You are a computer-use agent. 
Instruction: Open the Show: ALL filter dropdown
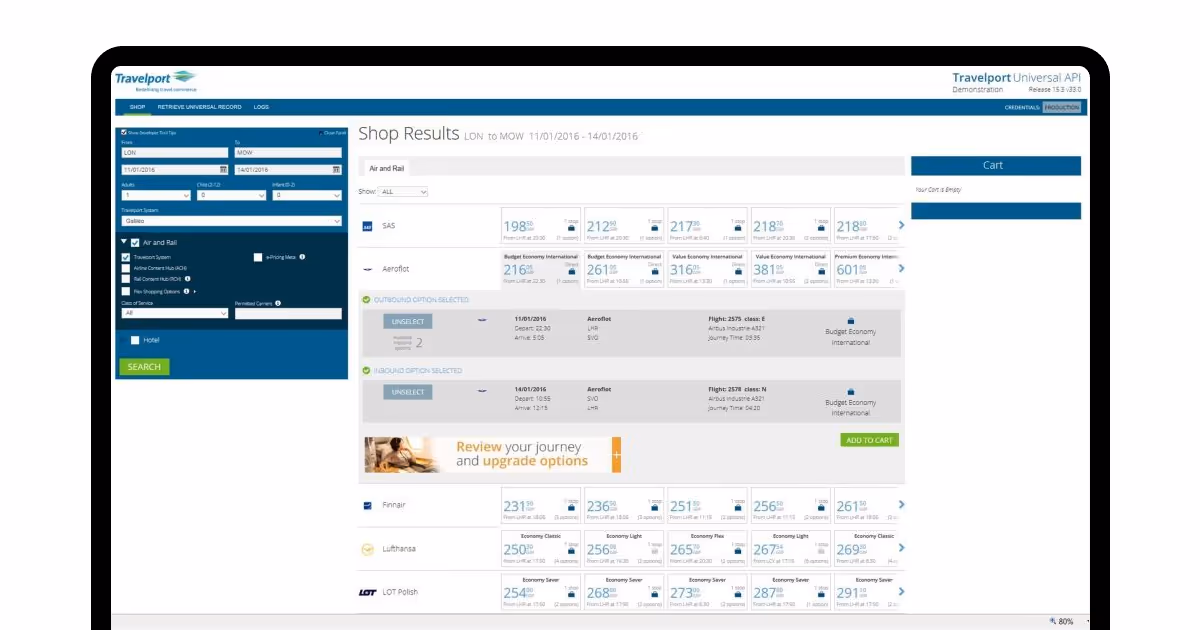point(404,192)
